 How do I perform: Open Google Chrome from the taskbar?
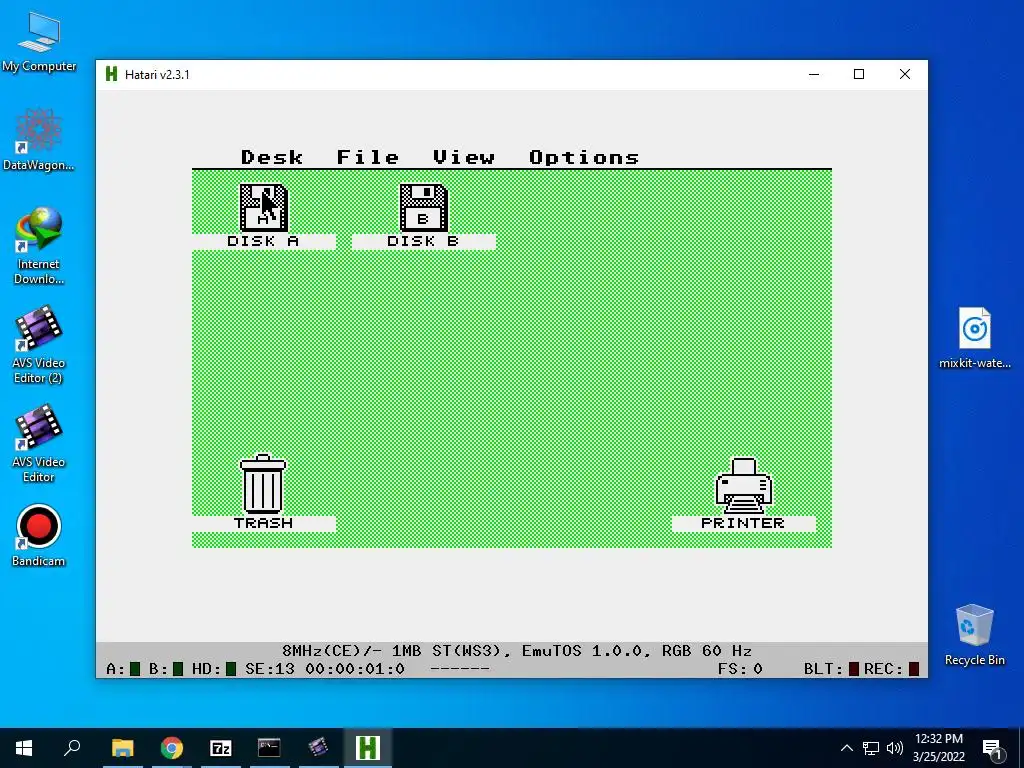pos(172,748)
